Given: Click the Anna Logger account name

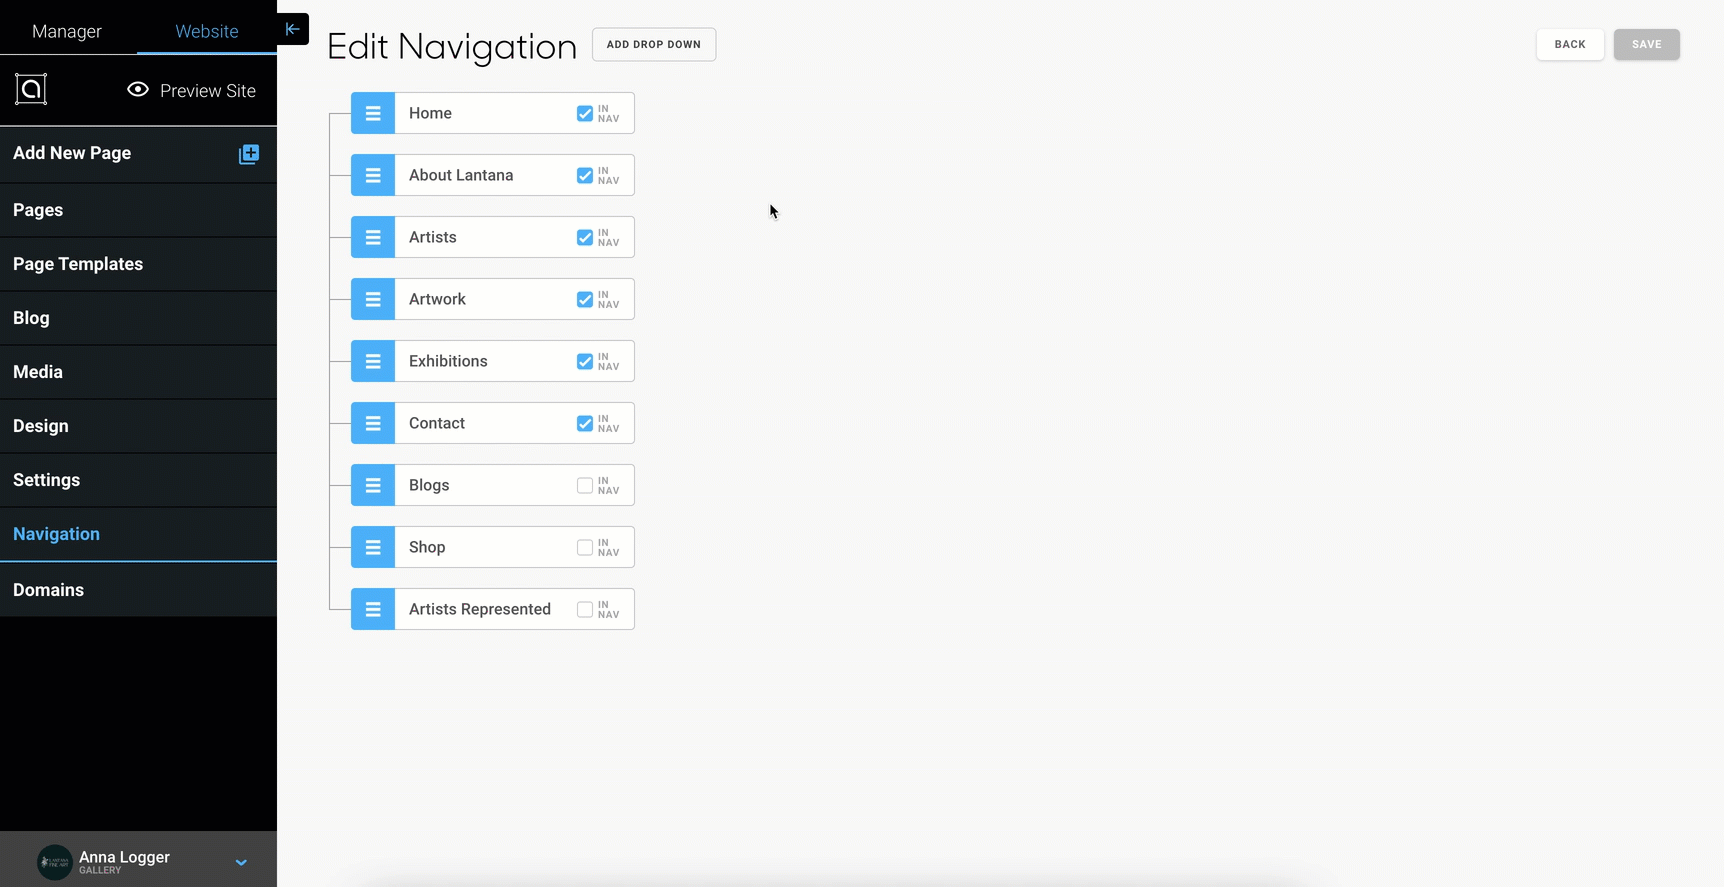Looking at the screenshot, I should click(124, 857).
